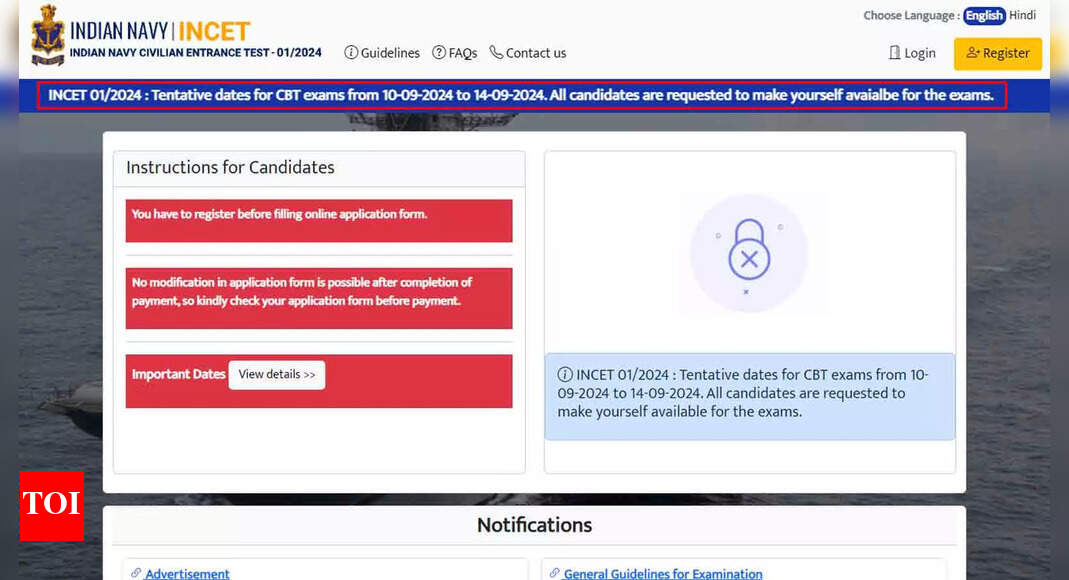Click the Instructions for Candidates heading
Screen dimensions: 1069x580
pos(230,168)
